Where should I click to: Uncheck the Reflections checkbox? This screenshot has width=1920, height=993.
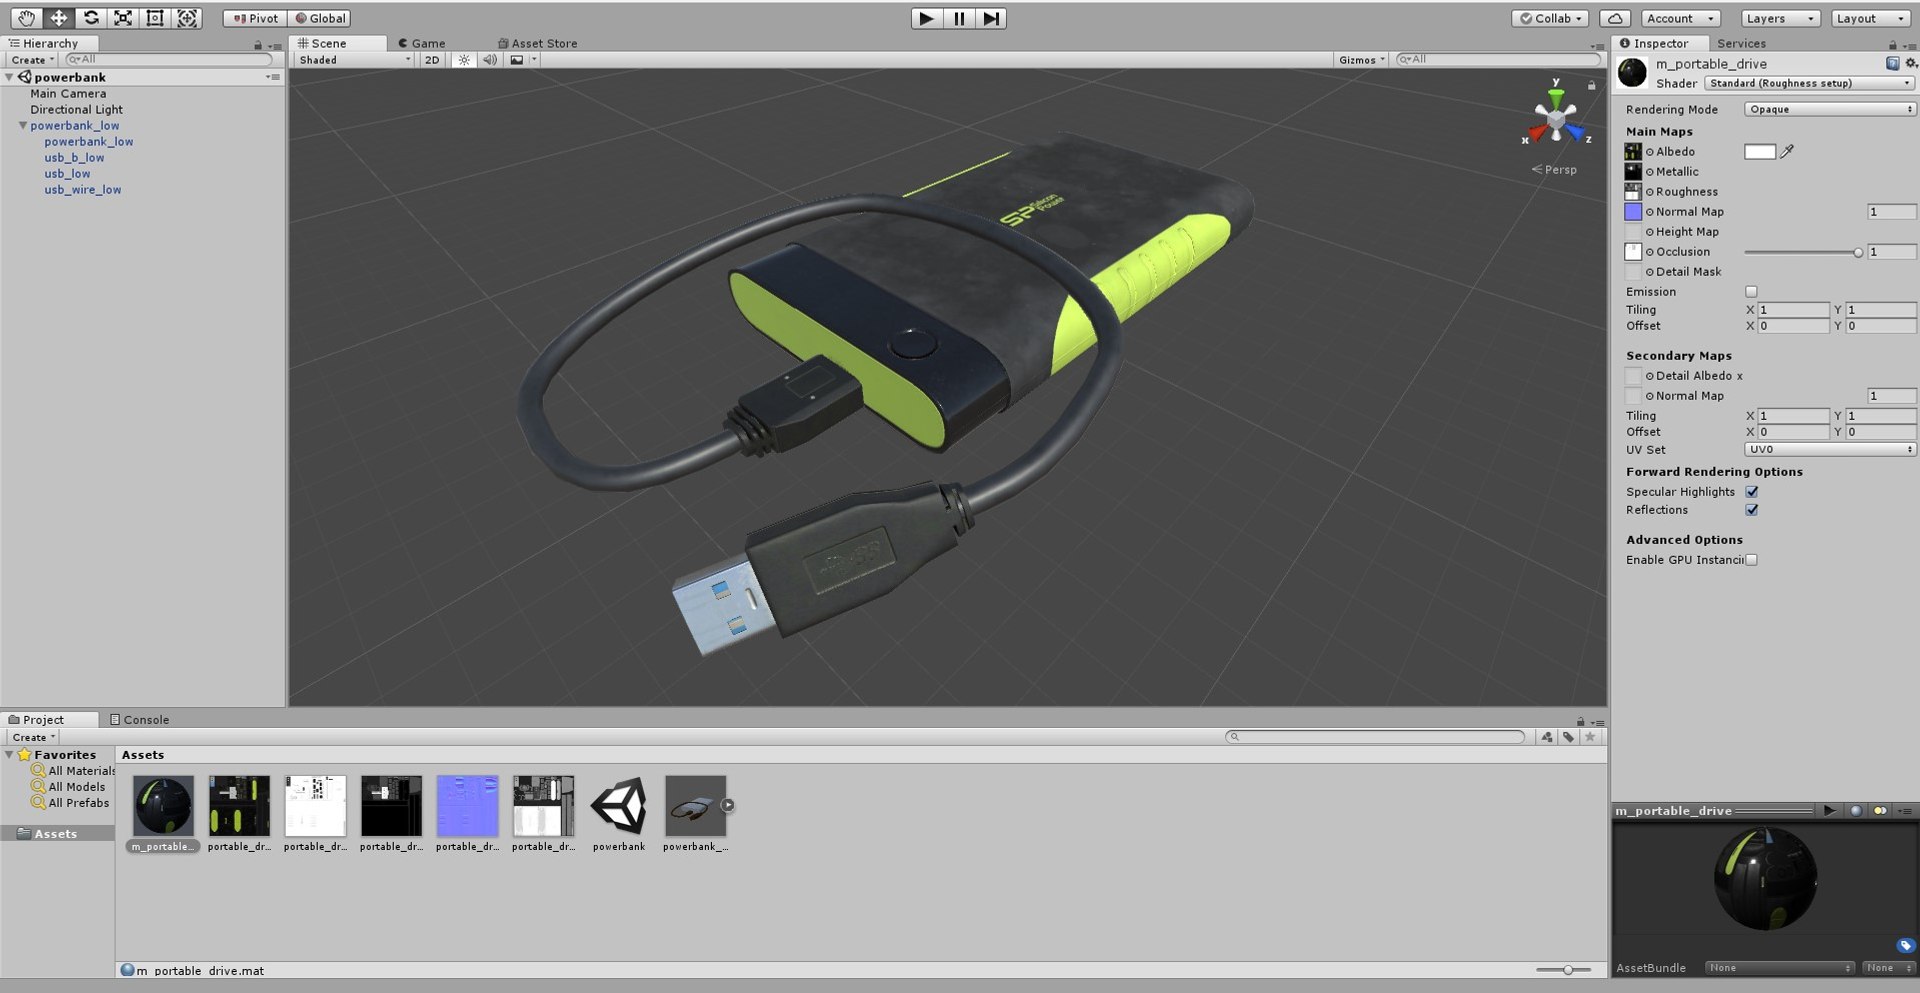coord(1752,510)
